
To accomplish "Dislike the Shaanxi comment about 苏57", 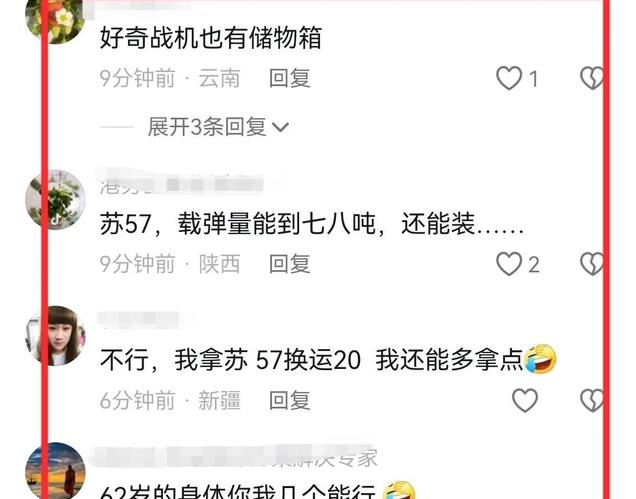I will tap(592, 264).
